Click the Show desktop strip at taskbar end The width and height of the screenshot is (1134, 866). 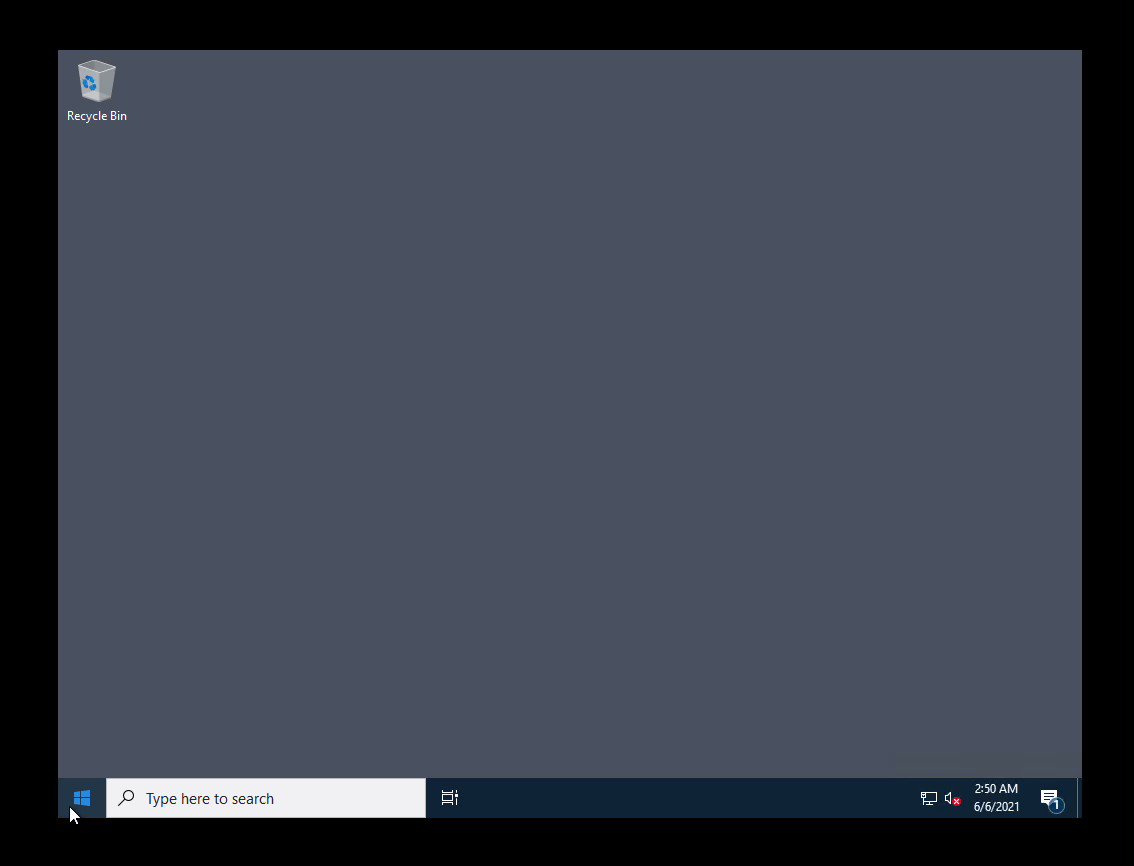(x=1079, y=798)
